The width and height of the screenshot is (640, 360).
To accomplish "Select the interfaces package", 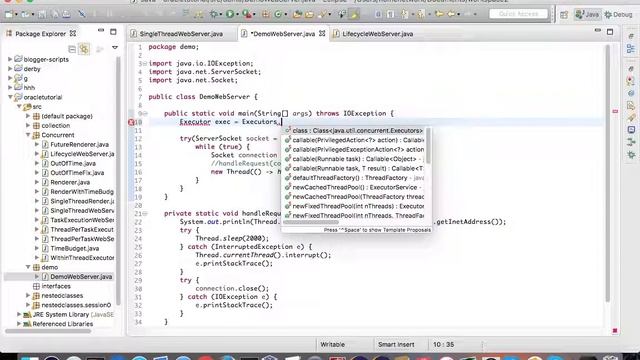I will (56, 286).
